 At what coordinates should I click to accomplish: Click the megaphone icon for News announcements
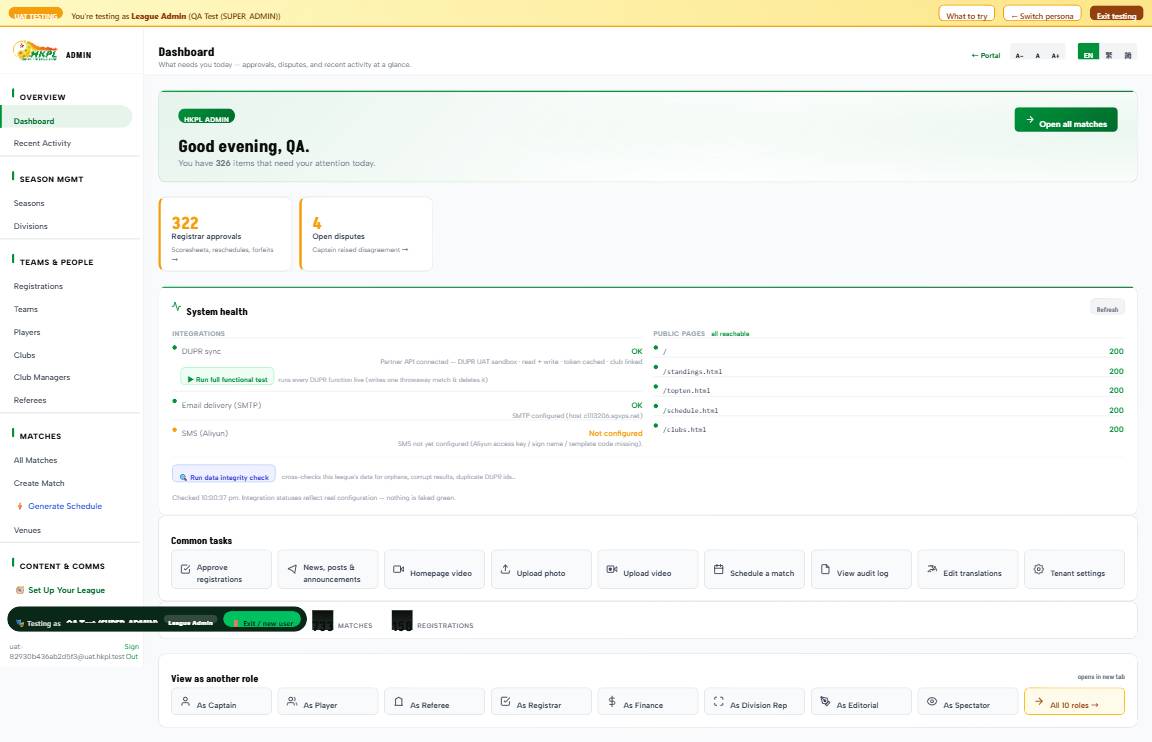click(x=292, y=569)
